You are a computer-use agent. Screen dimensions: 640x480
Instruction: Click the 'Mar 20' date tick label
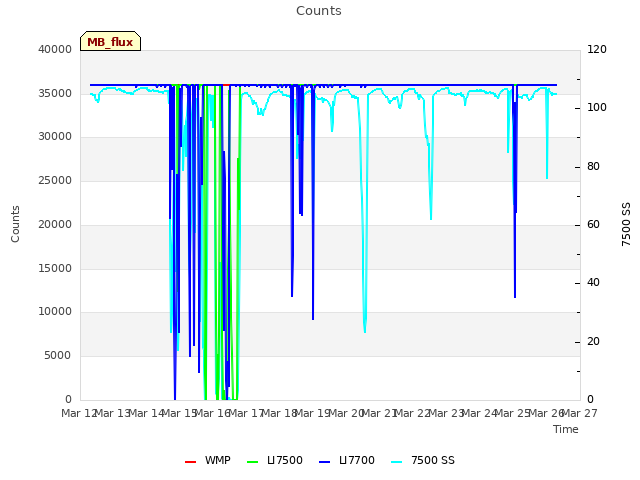346,413
